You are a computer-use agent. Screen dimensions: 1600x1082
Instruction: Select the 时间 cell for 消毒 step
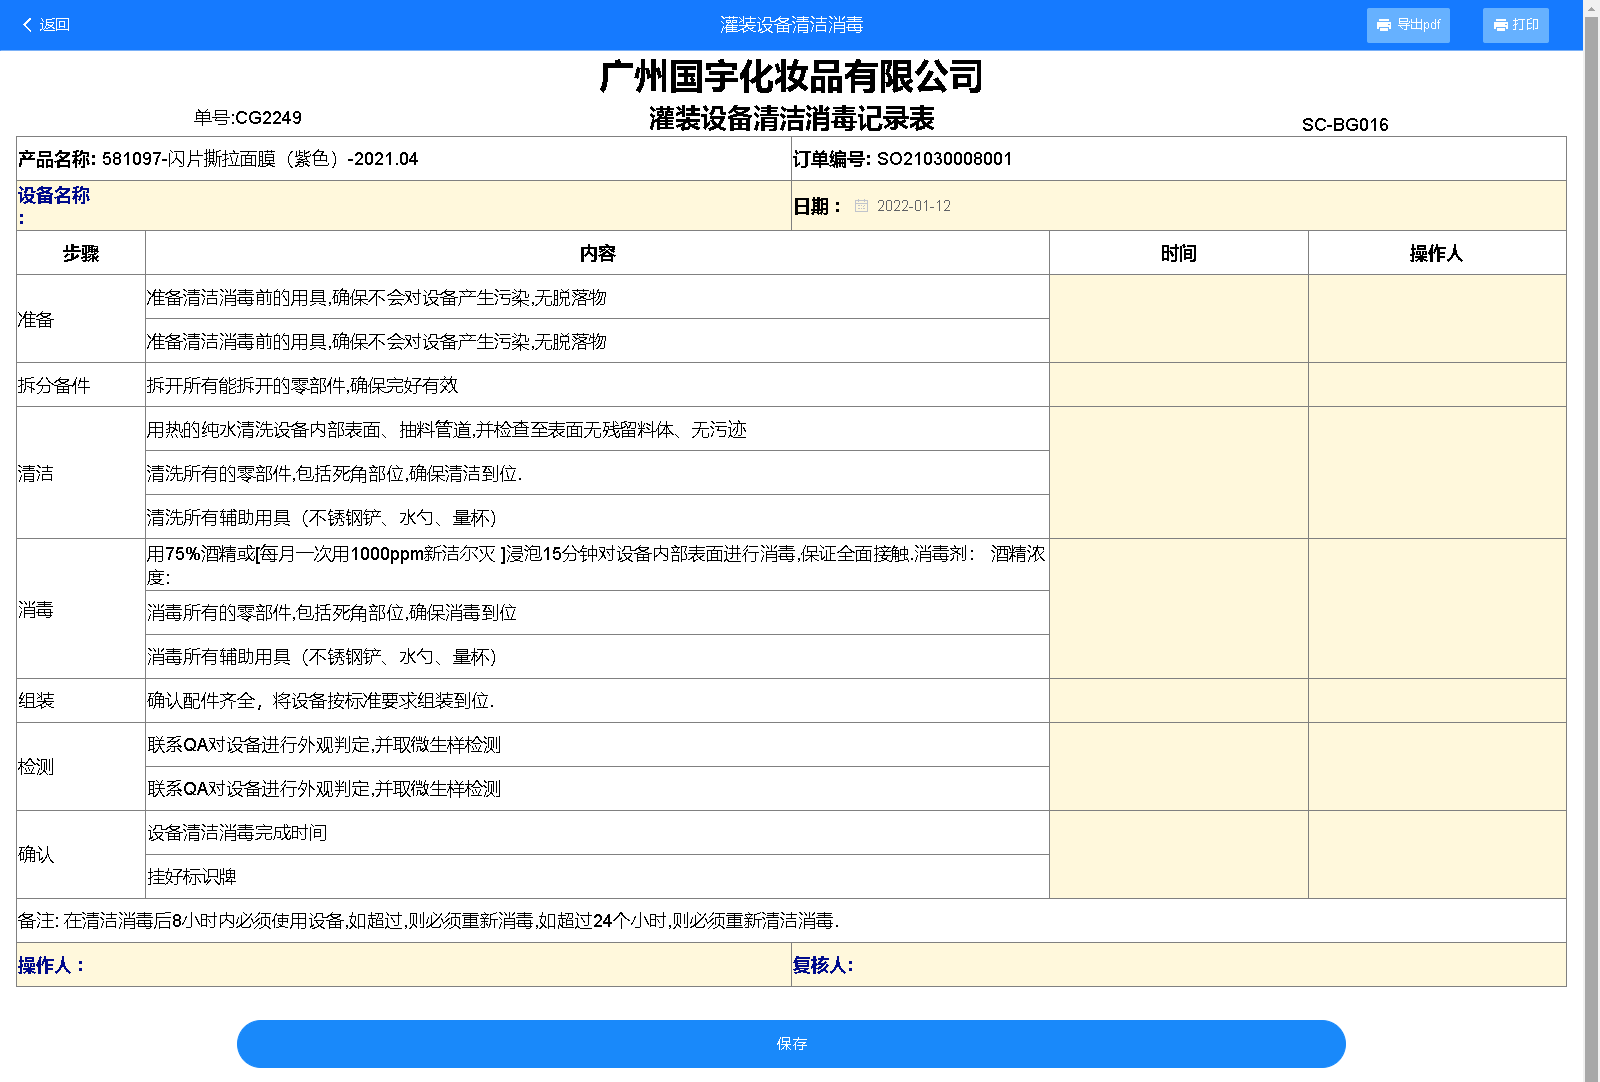tap(1178, 609)
